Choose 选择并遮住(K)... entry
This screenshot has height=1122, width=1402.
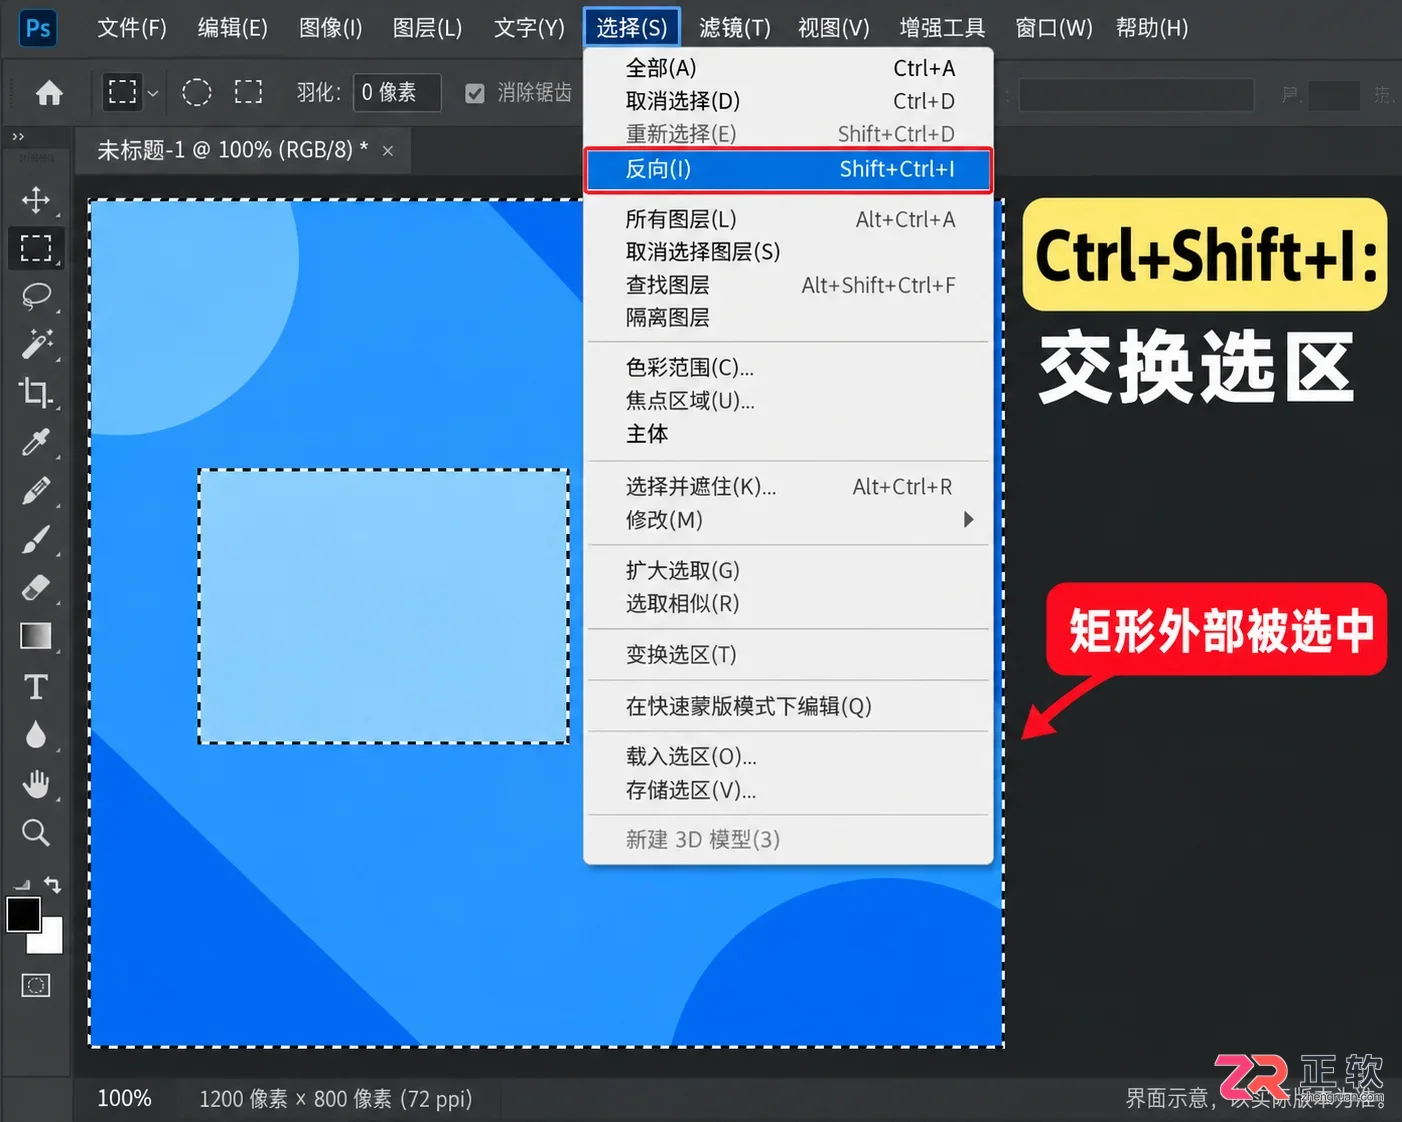point(788,487)
